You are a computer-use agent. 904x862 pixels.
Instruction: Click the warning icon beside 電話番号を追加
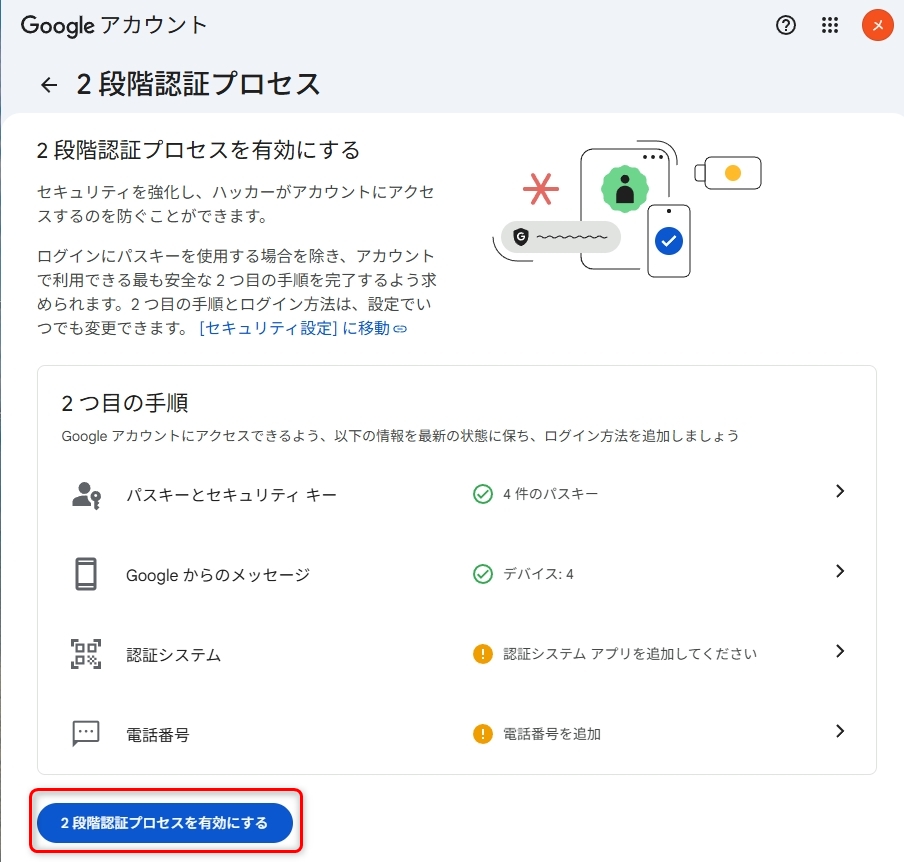(483, 733)
